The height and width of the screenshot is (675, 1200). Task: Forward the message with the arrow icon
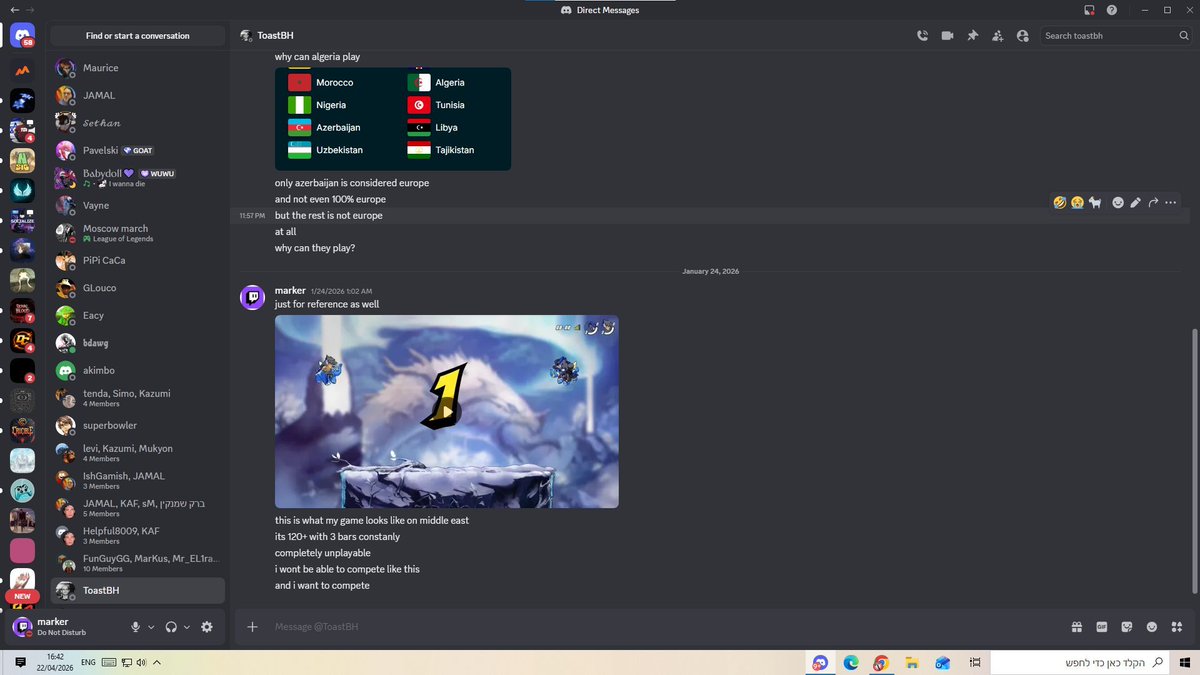pos(1153,202)
